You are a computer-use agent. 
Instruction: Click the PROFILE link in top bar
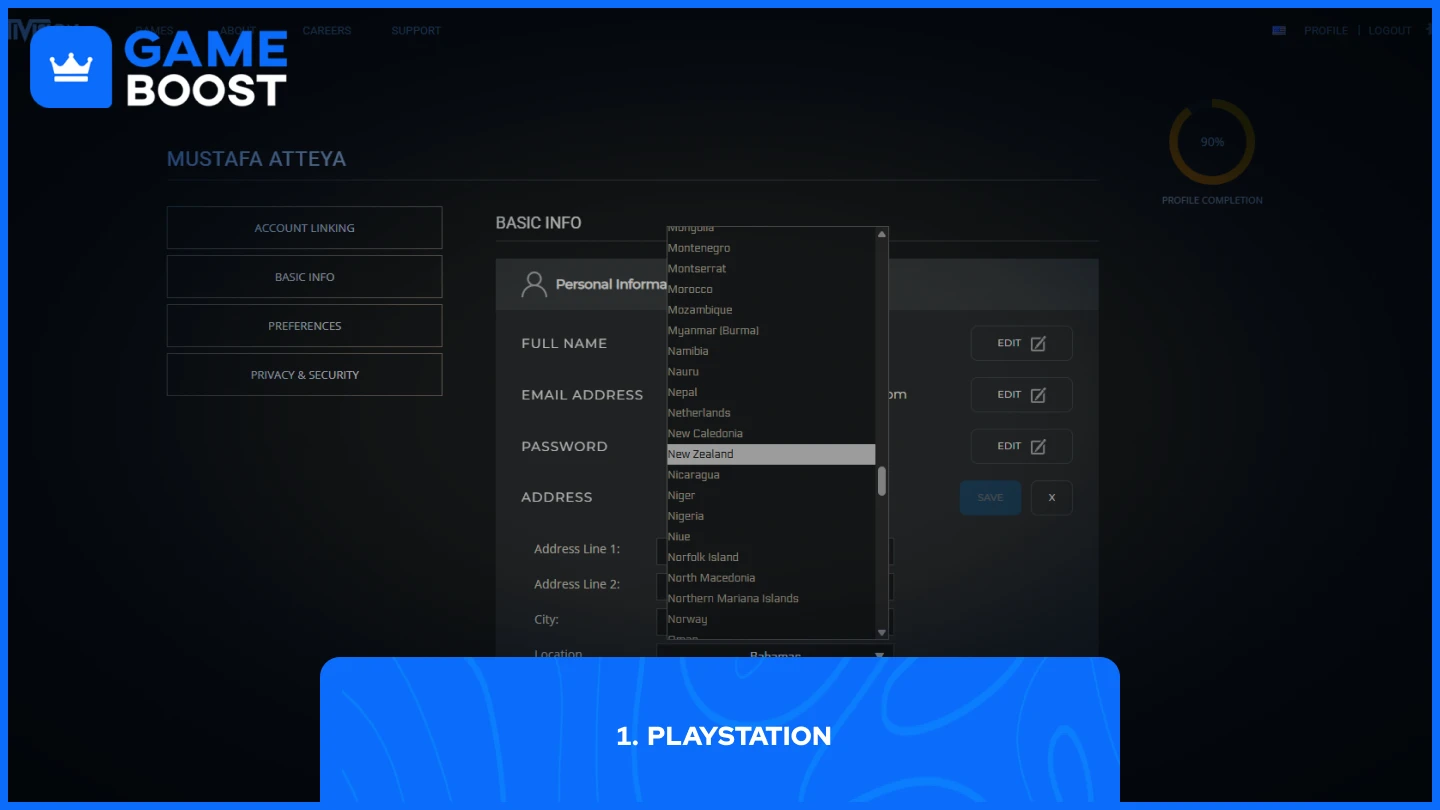(x=1325, y=30)
